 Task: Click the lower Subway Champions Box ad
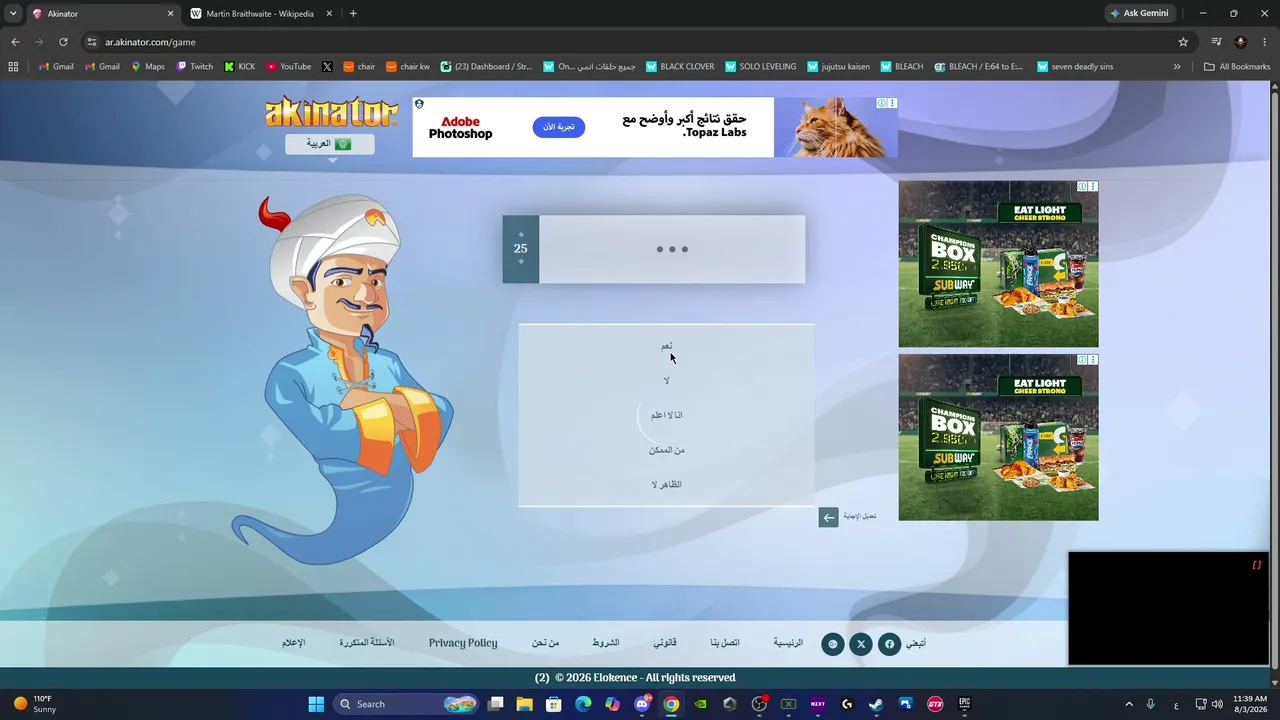coord(998,437)
